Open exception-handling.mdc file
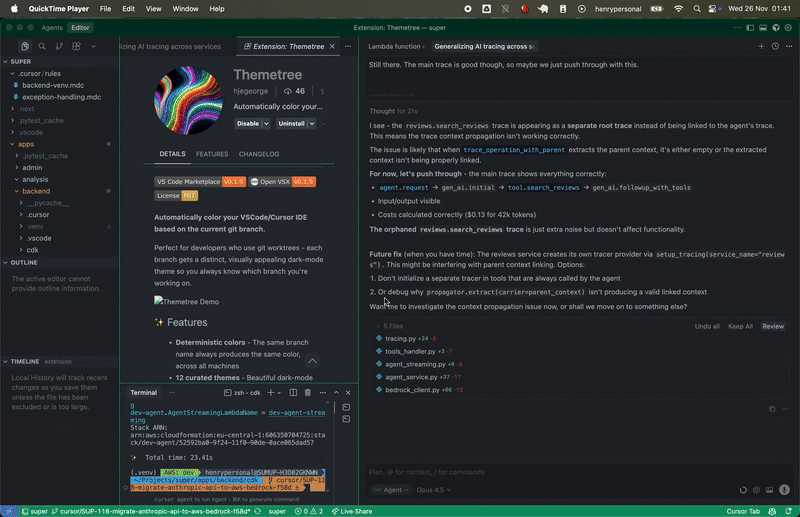The height and width of the screenshot is (517, 800). (x=61, y=97)
